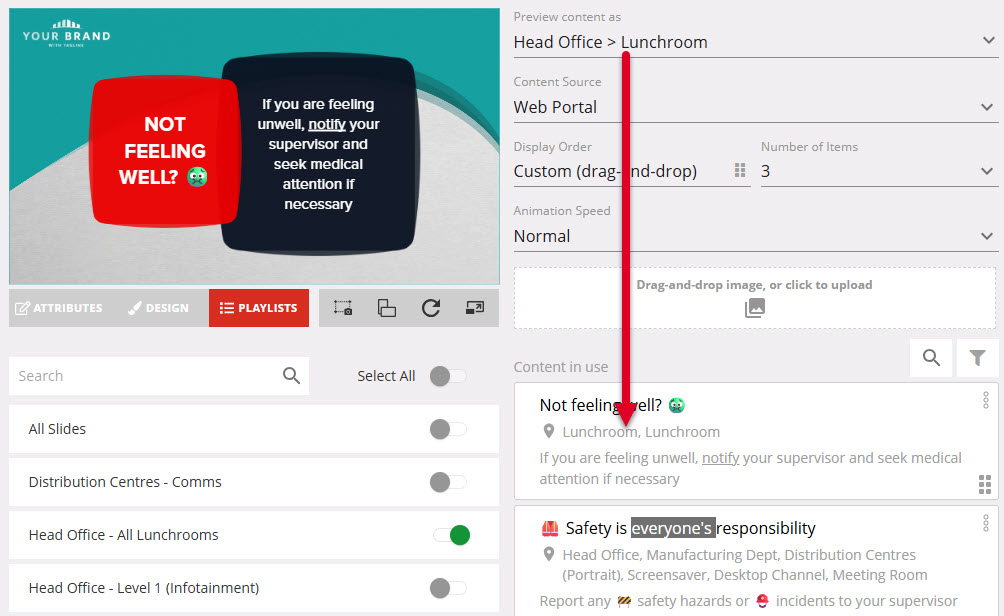Viewport: 1004px width, 616px height.
Task: Click the content search magnifier button
Action: pos(931,358)
